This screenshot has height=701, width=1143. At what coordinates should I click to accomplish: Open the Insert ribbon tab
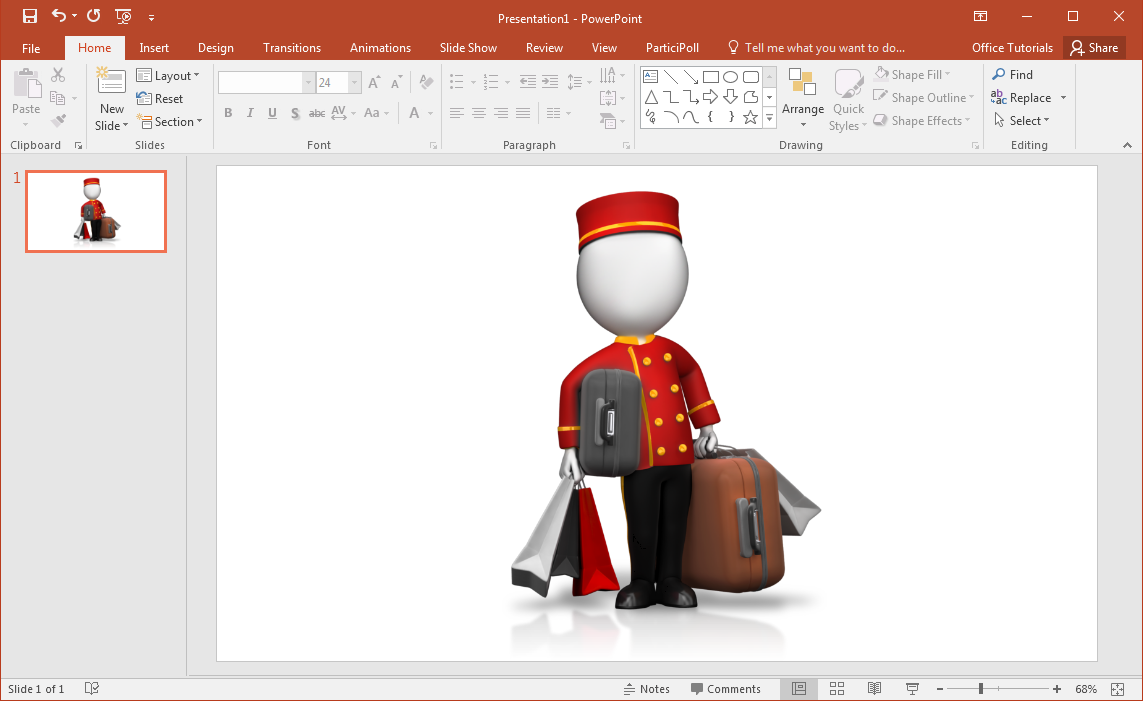click(154, 48)
